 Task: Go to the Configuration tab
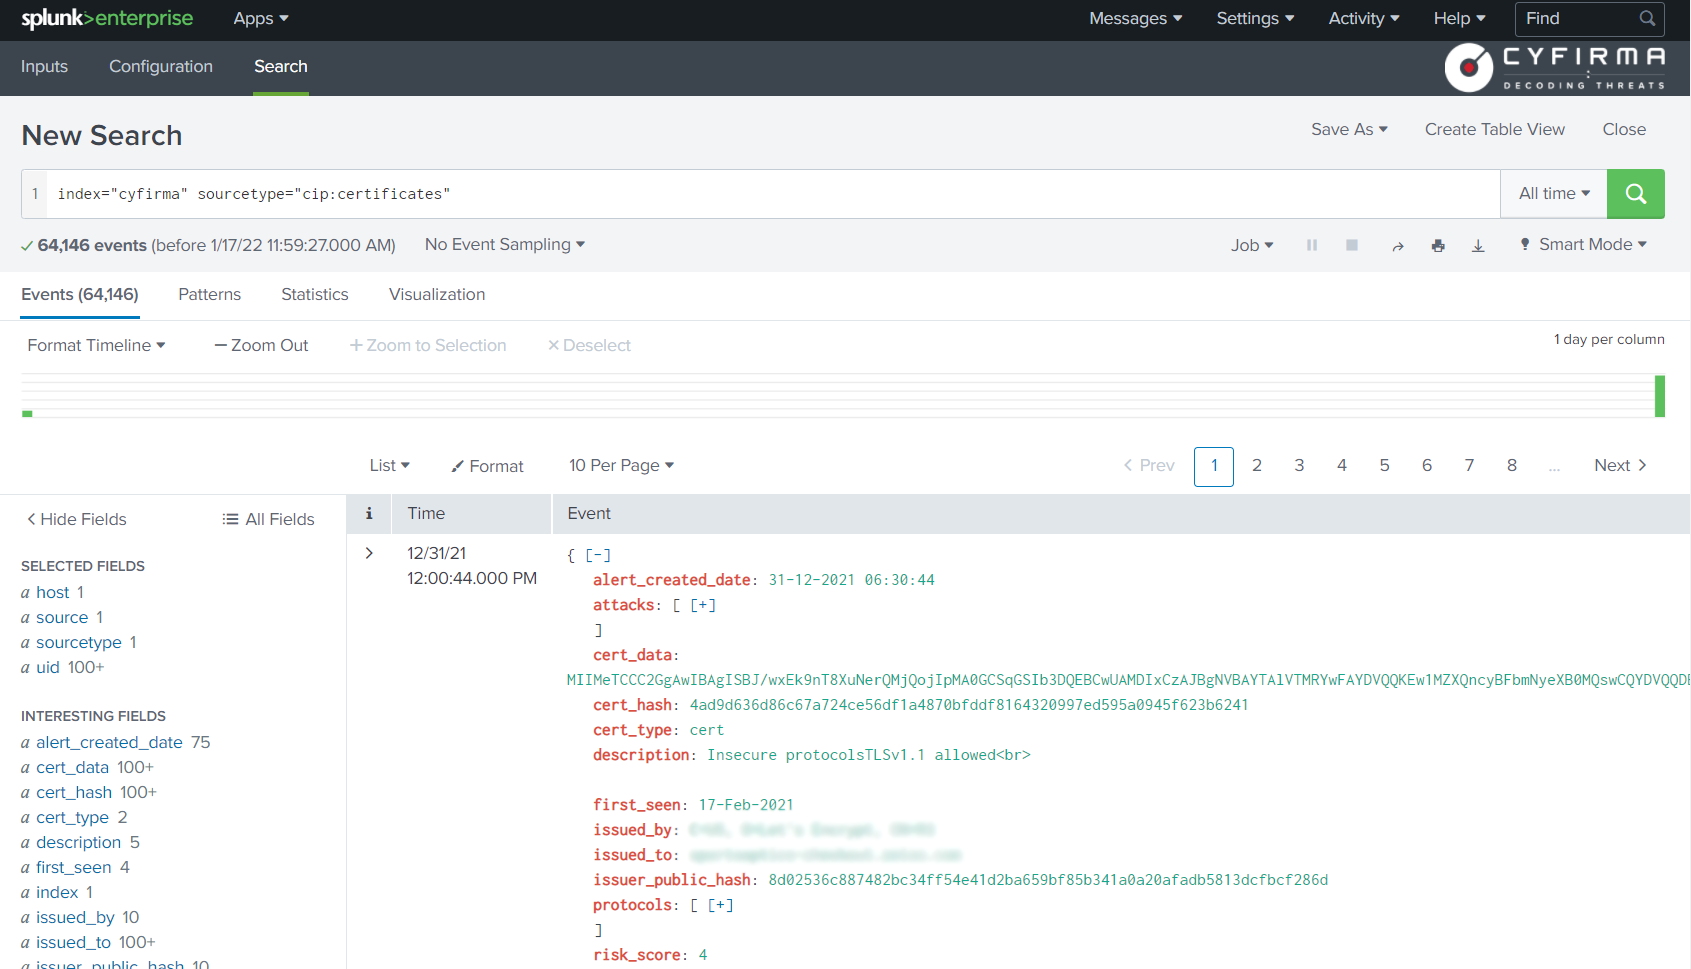pyautogui.click(x=161, y=67)
